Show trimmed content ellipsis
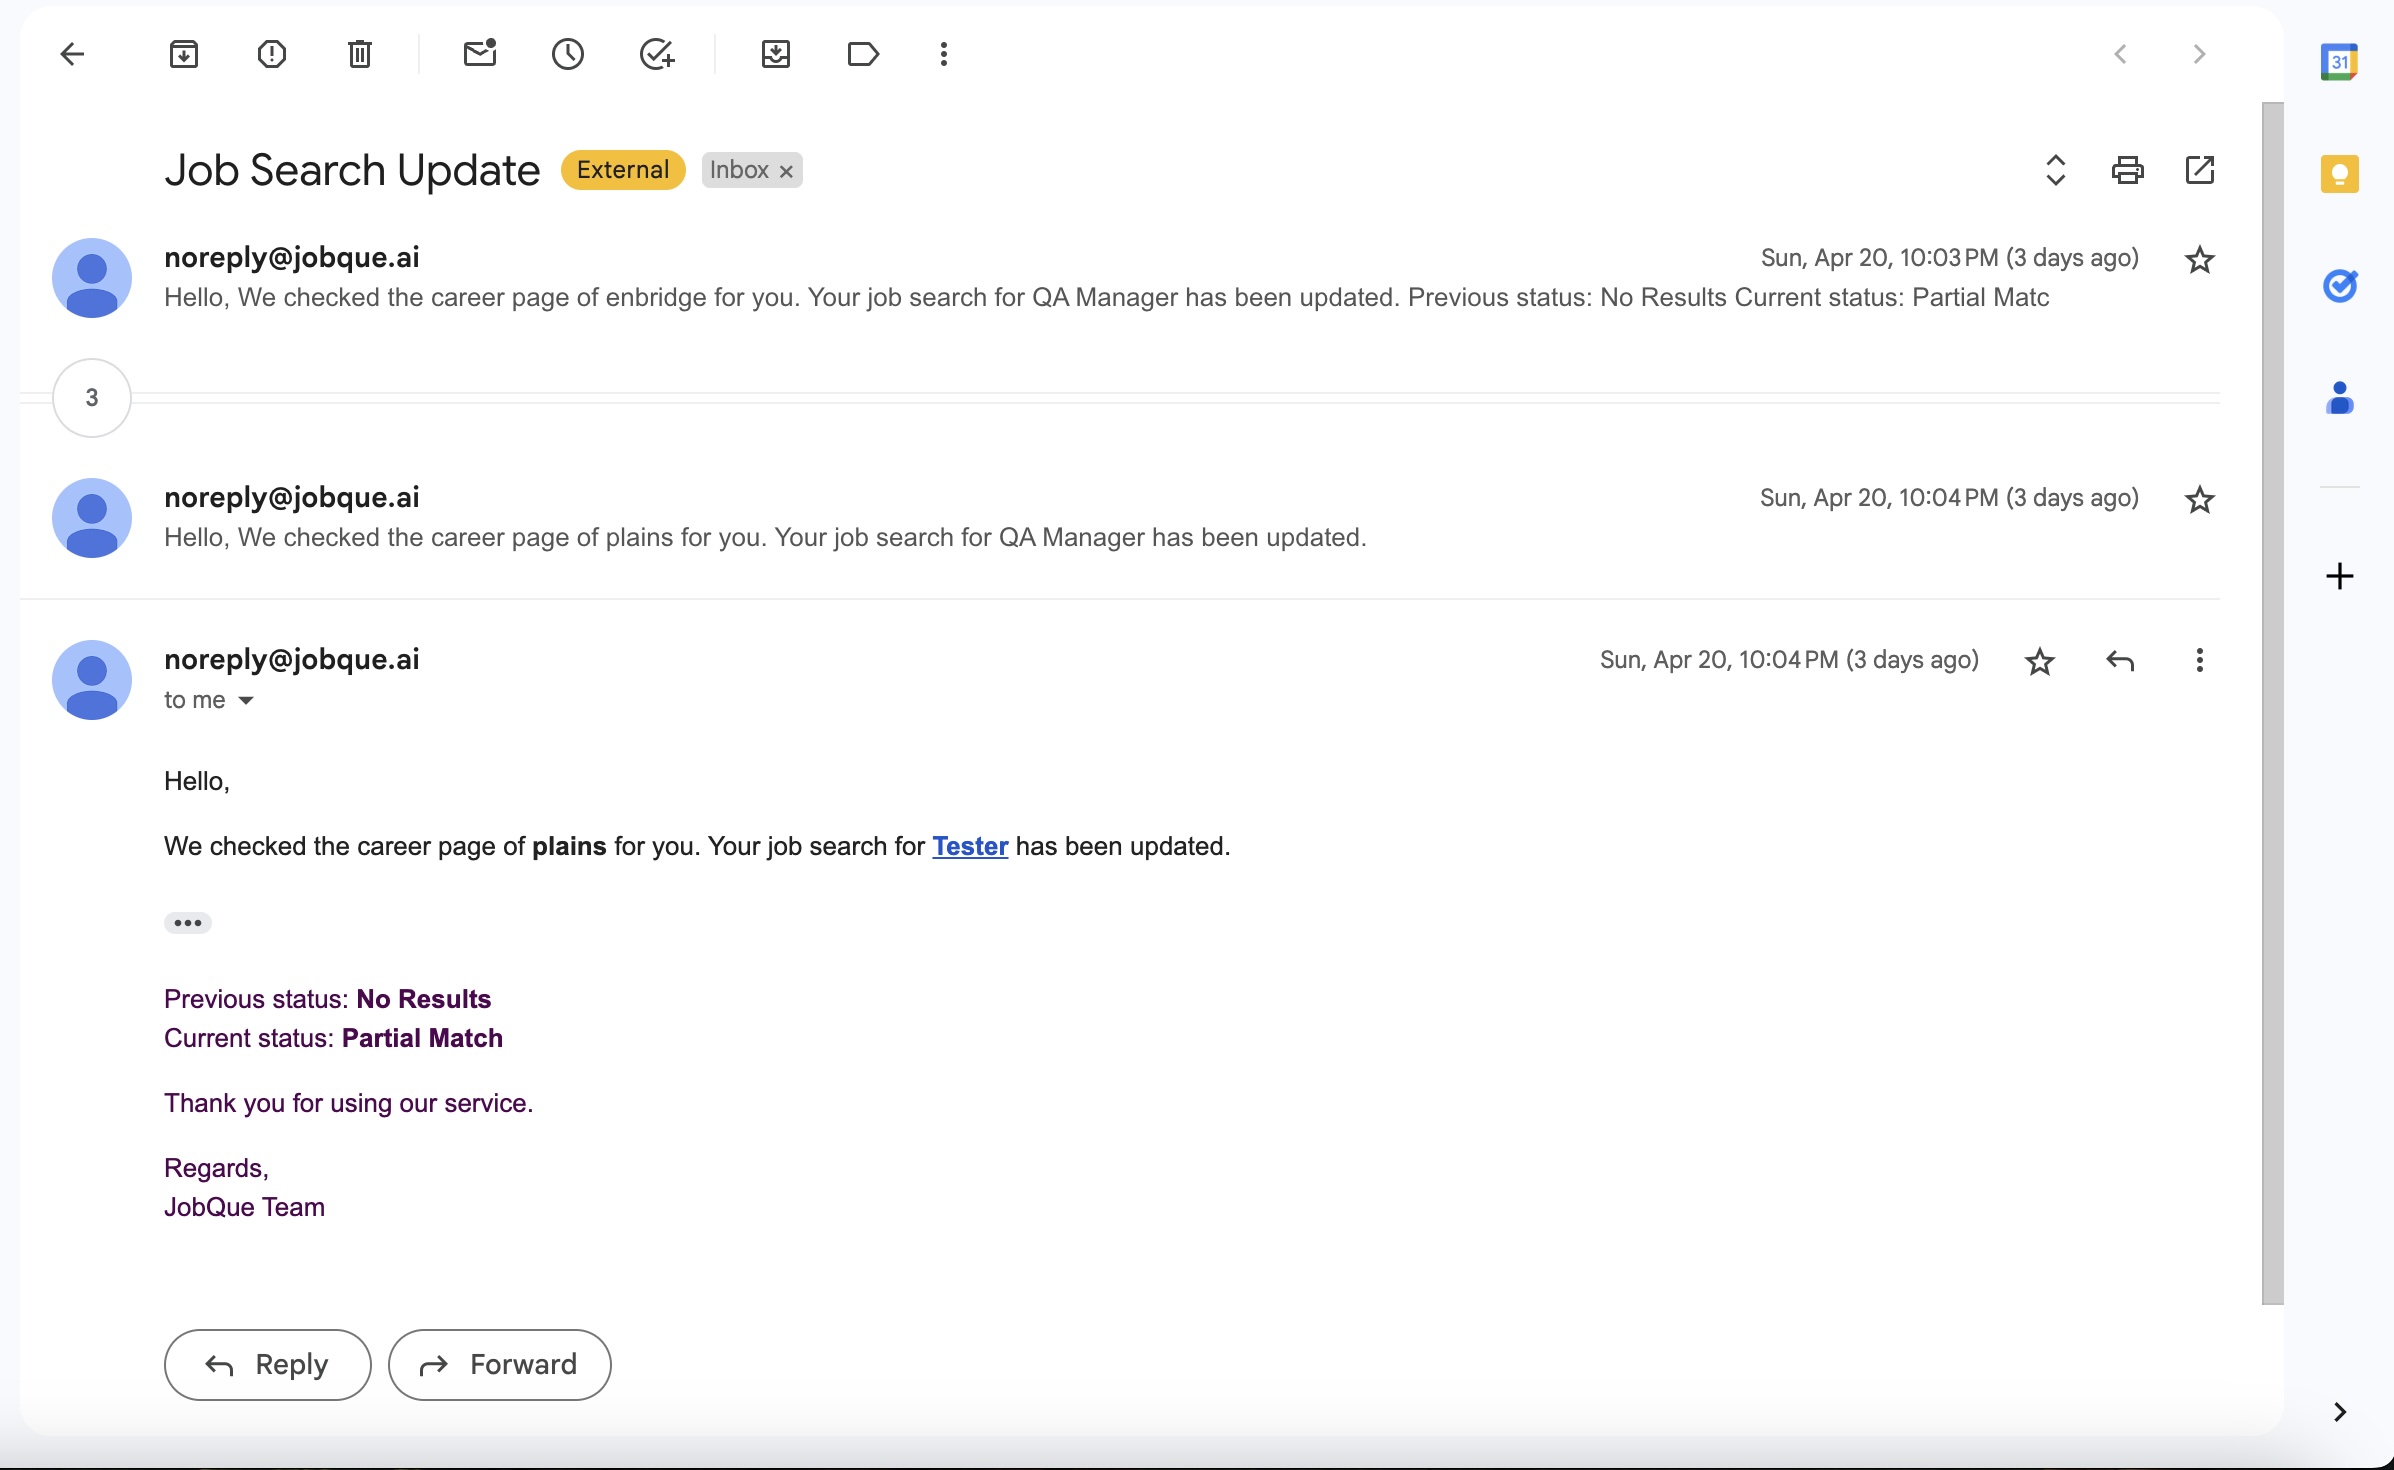The height and width of the screenshot is (1470, 2394). point(188,923)
